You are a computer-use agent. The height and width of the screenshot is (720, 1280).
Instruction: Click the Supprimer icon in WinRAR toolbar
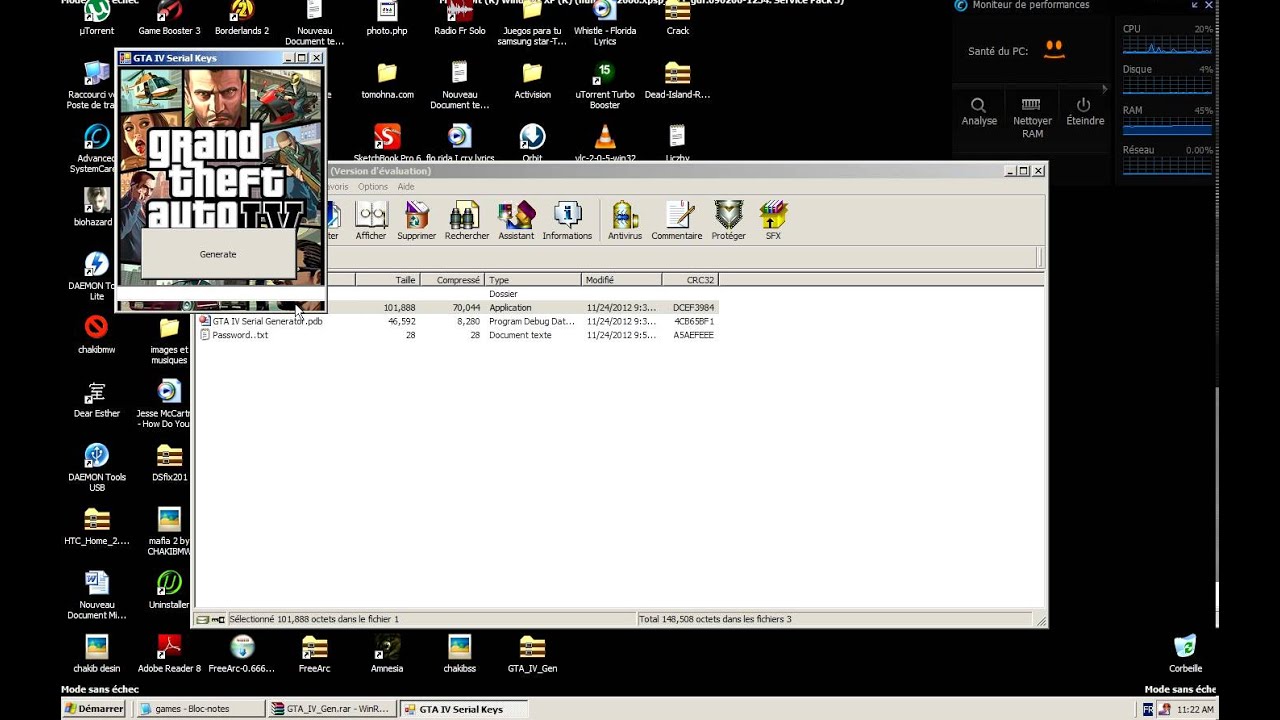(x=416, y=221)
